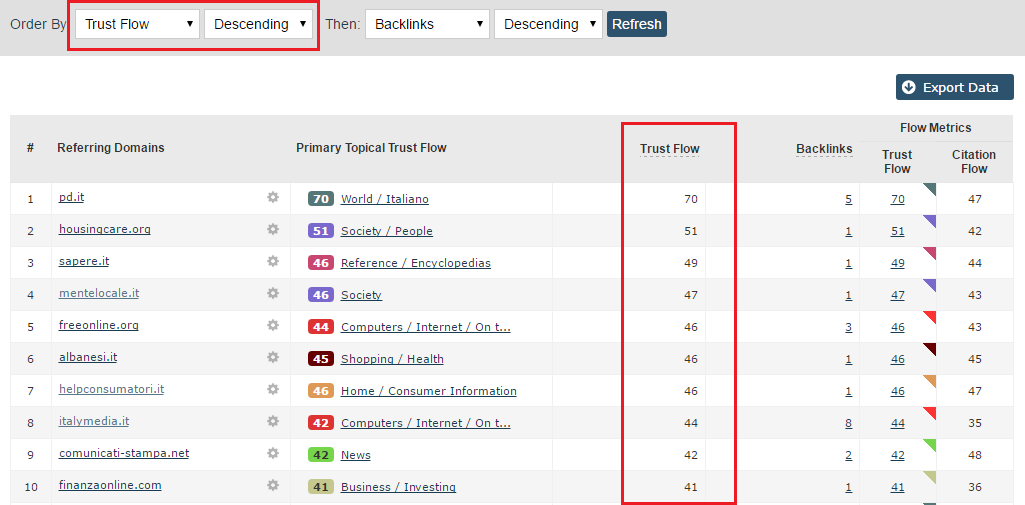Viewport: 1025px width, 505px height.
Task: Open the albanesi.it domain link
Action: pyautogui.click(x=88, y=357)
